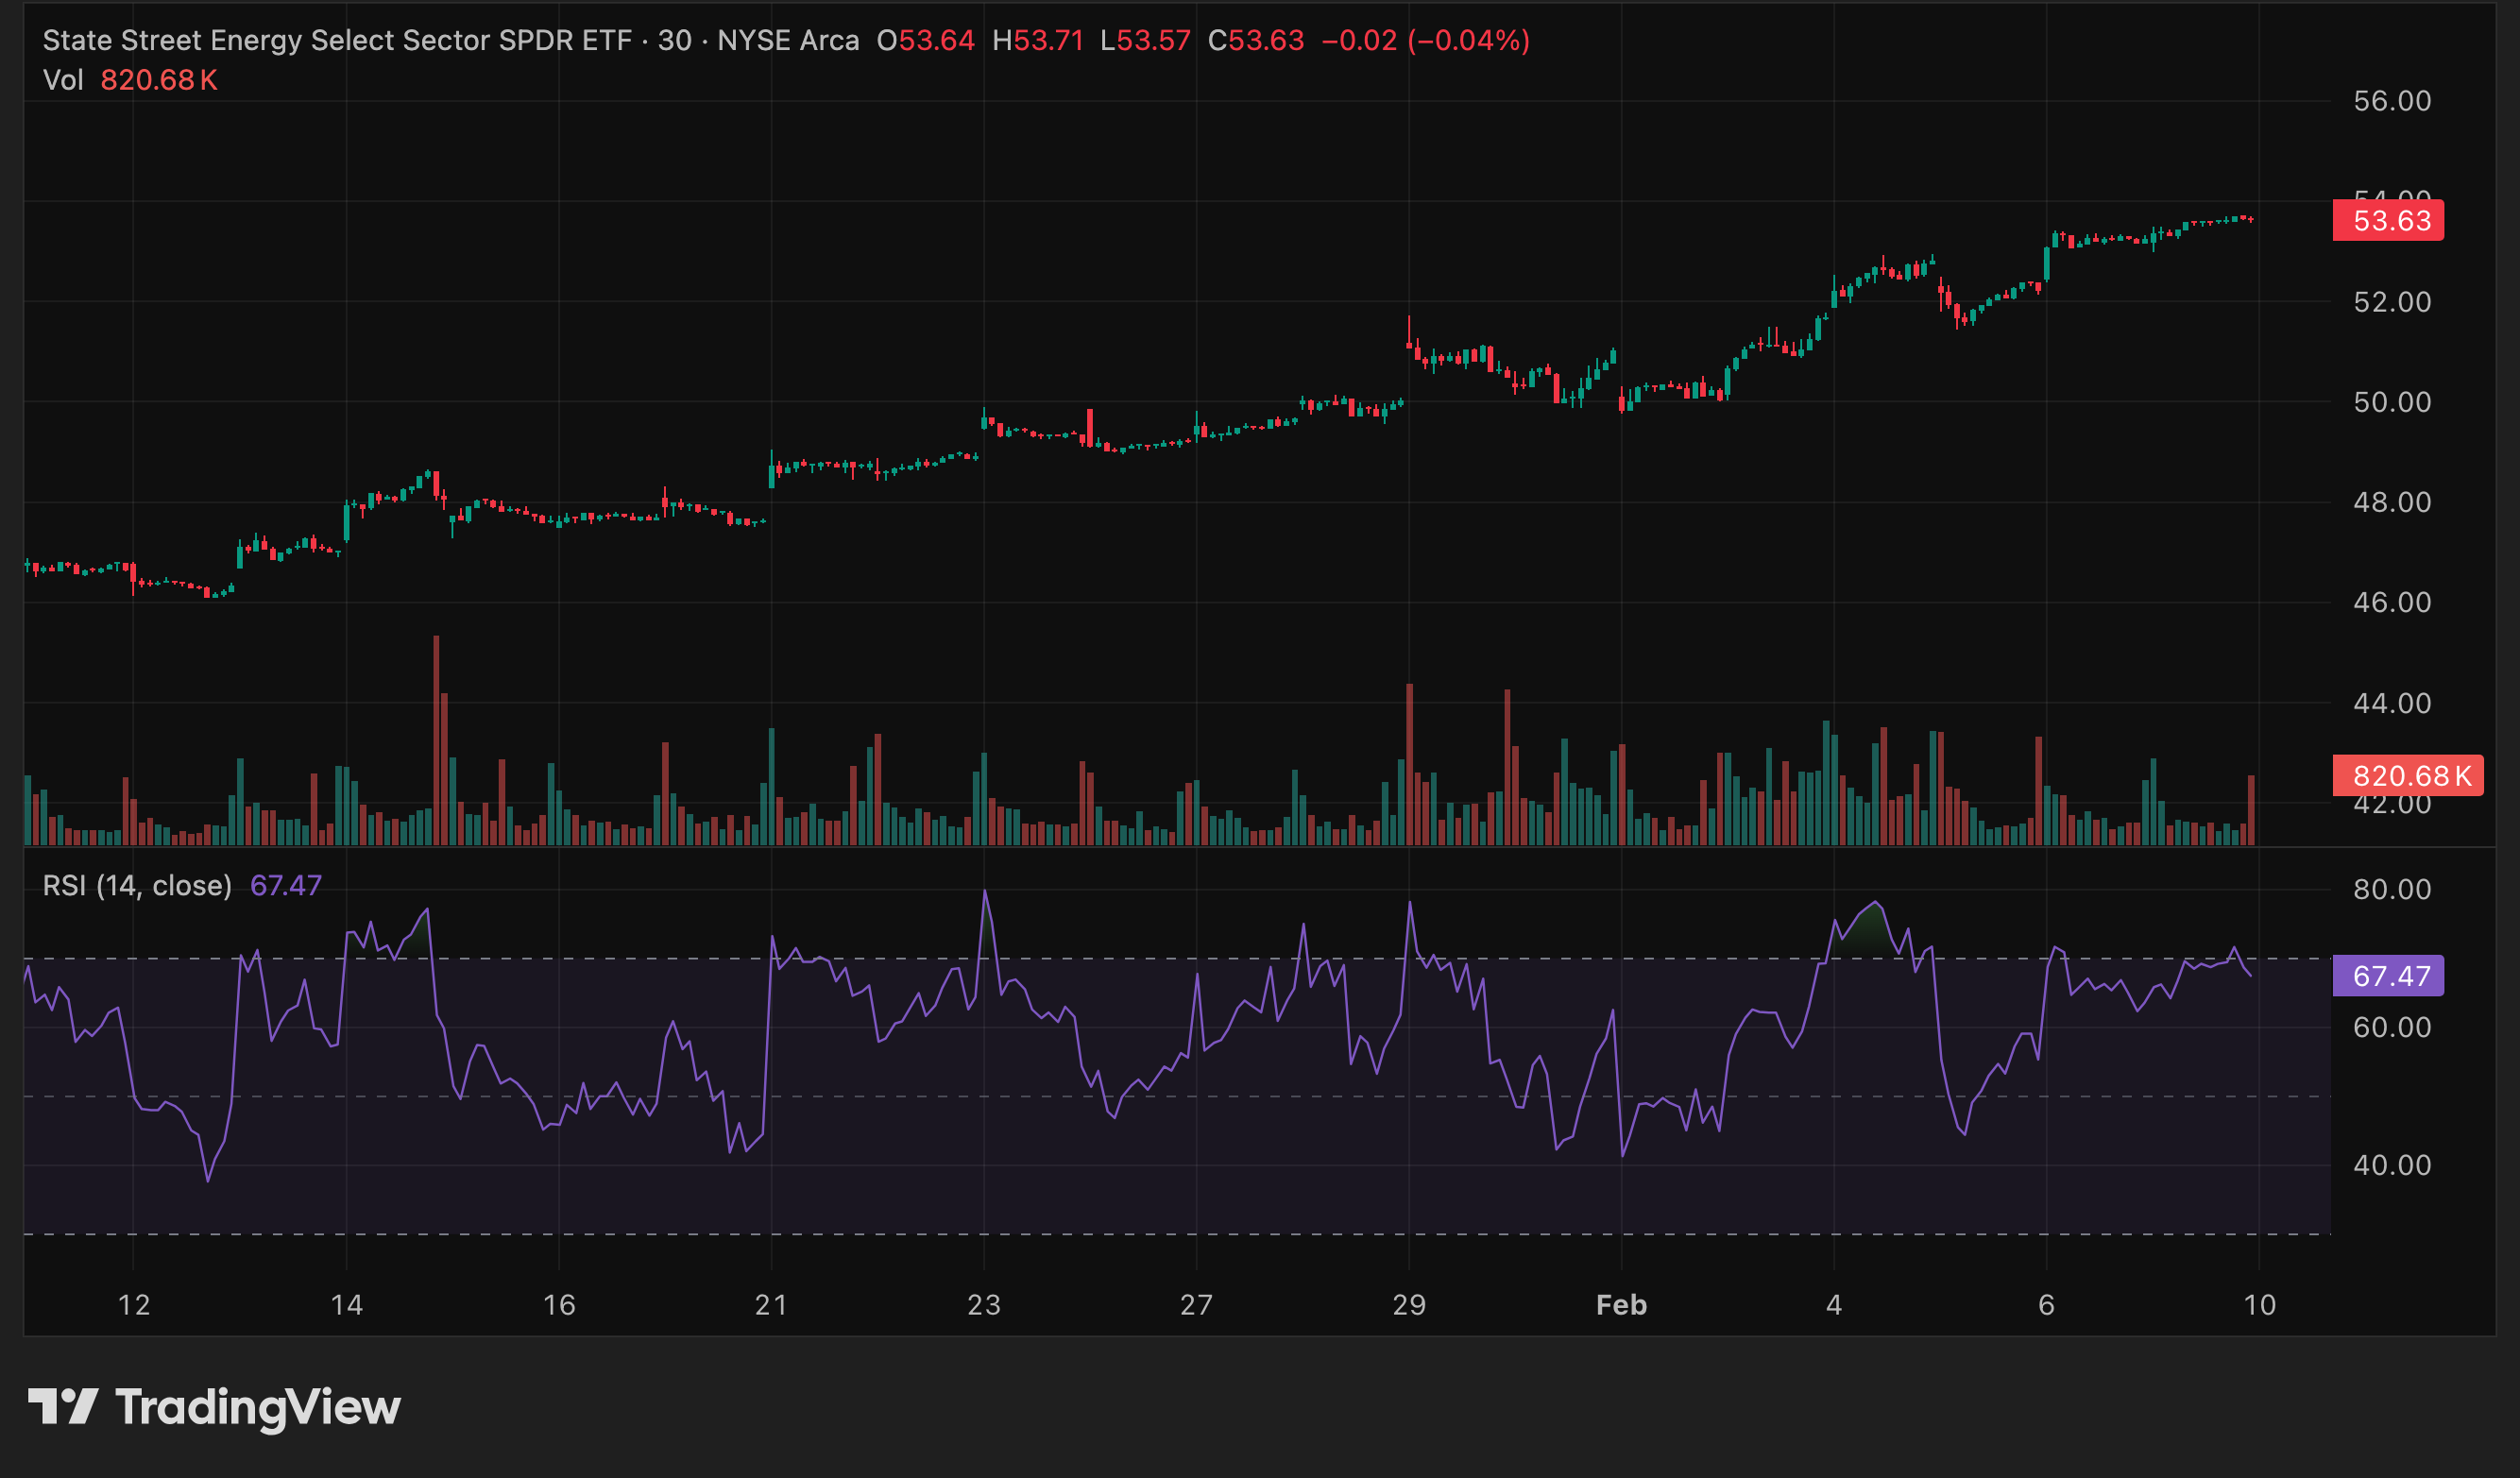The width and height of the screenshot is (2520, 1478).
Task: Click the purple 67.47 RSI axis tag
Action: click(x=2388, y=975)
